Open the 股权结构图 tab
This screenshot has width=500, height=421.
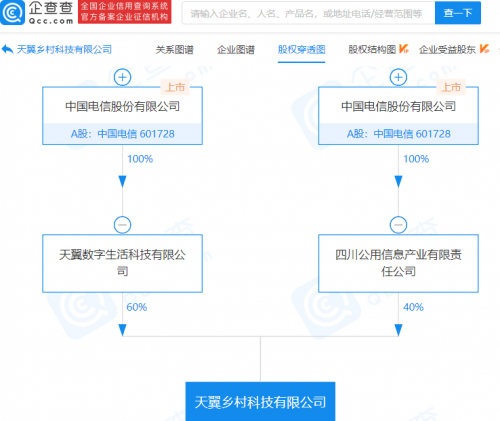tap(372, 50)
